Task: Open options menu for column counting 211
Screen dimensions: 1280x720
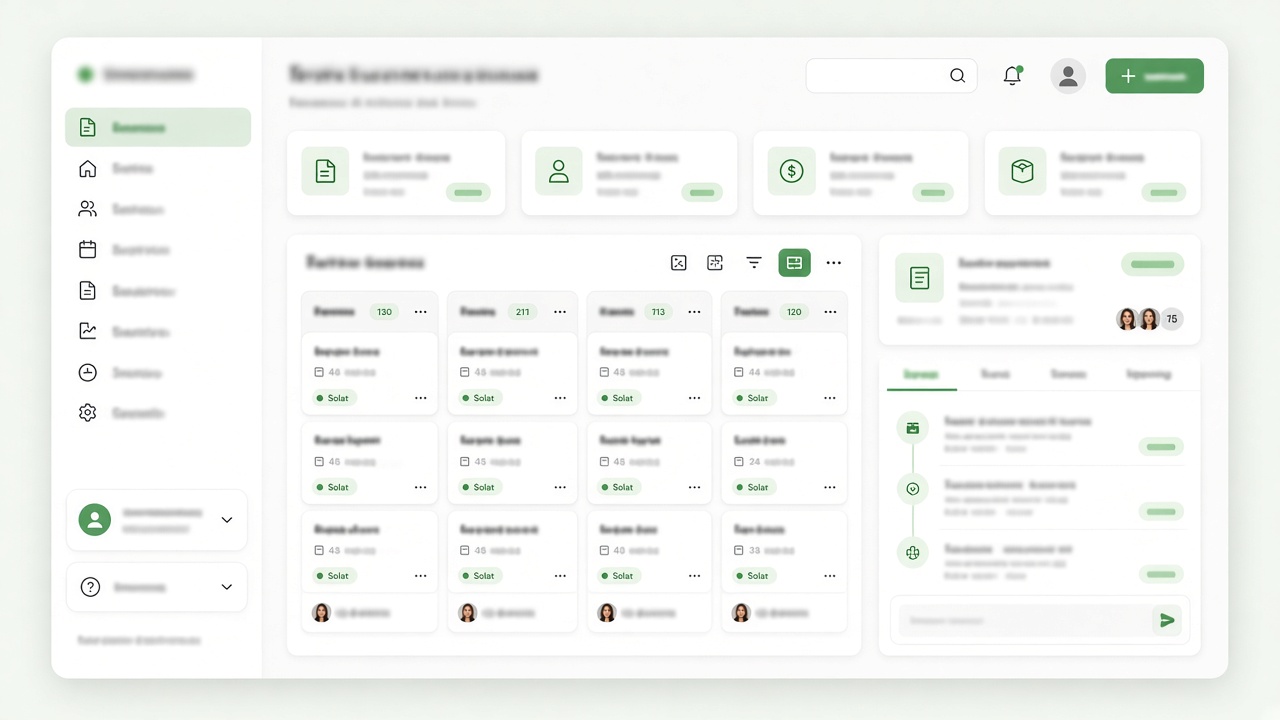Action: pos(560,312)
